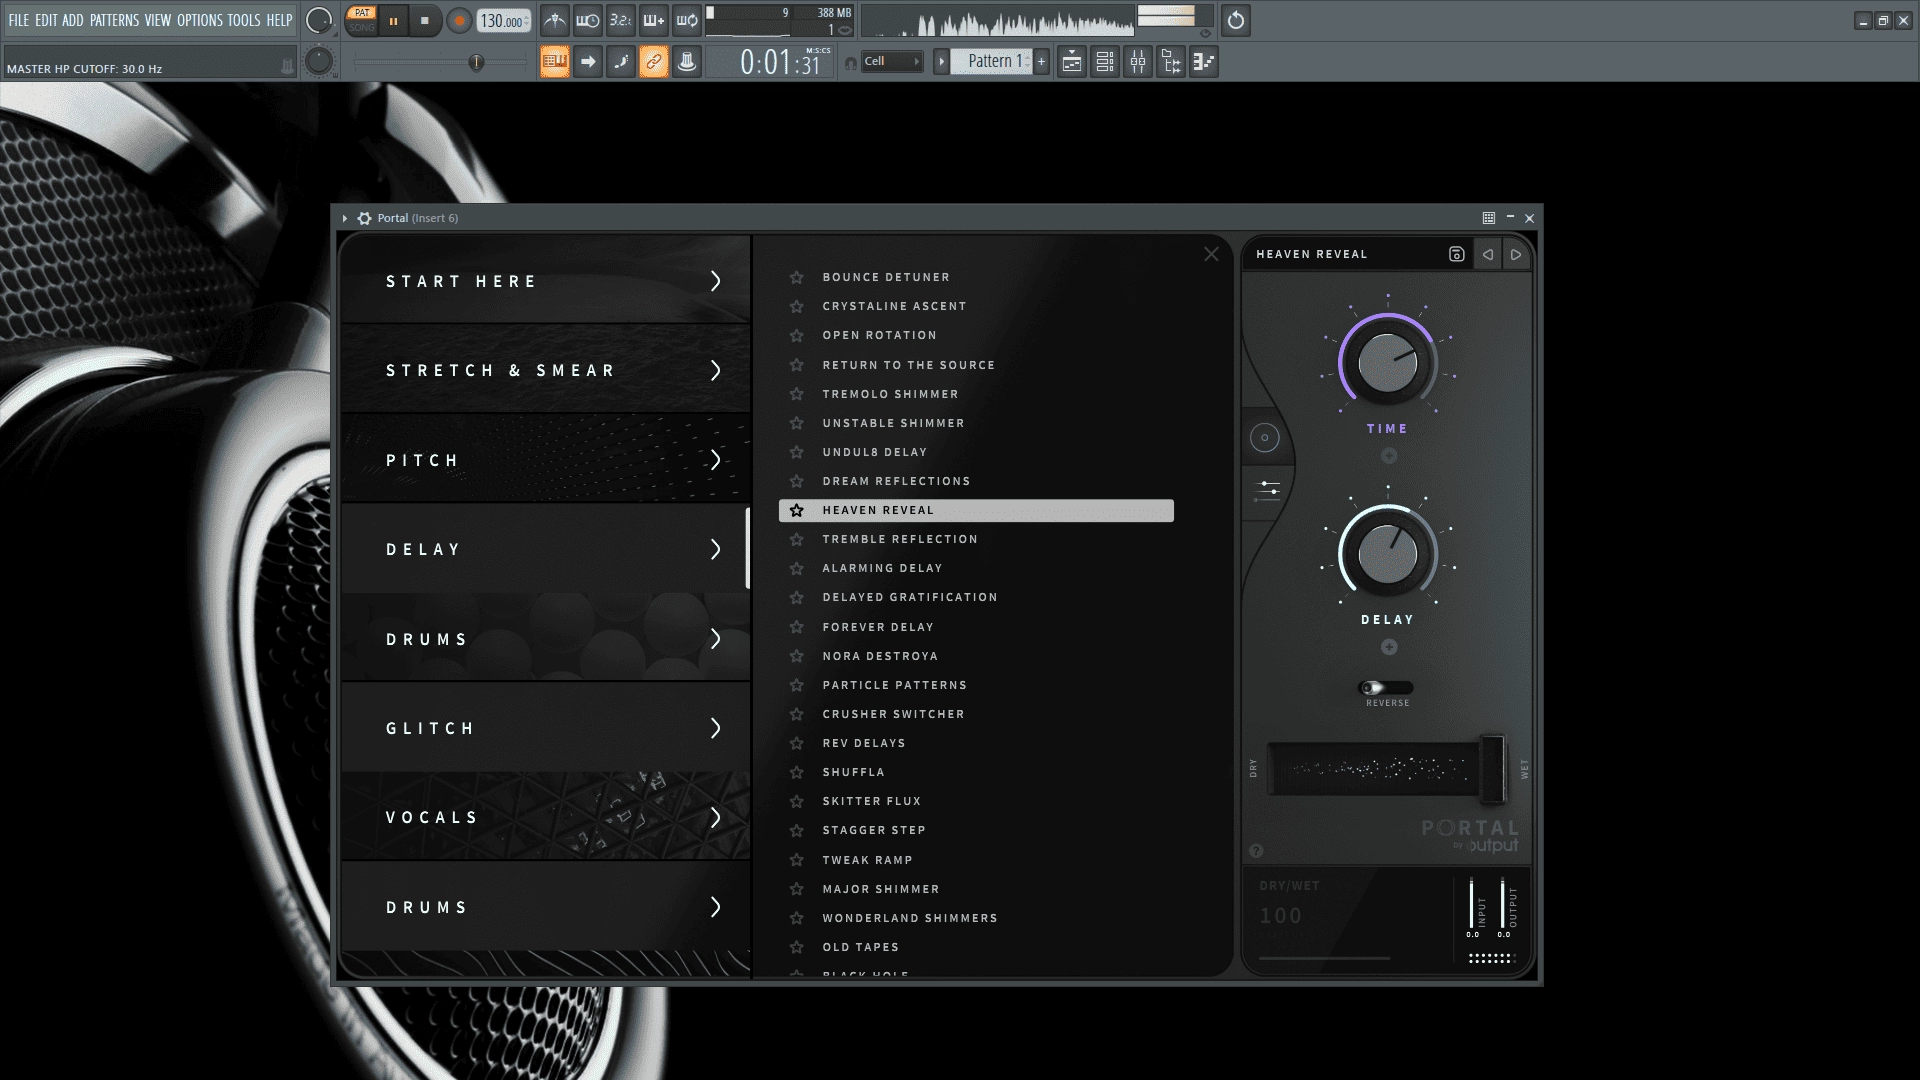Image resolution: width=1920 pixels, height=1080 pixels.
Task: Click the stop button in transport
Action: coord(425,21)
